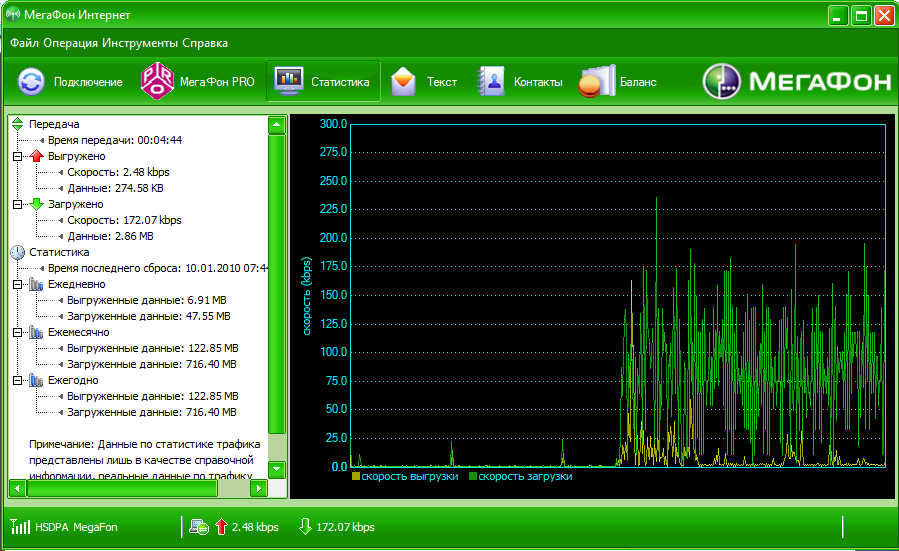The height and width of the screenshot is (551, 899).
Task: Click the скорость выгрузки legend label
Action: pos(409,476)
